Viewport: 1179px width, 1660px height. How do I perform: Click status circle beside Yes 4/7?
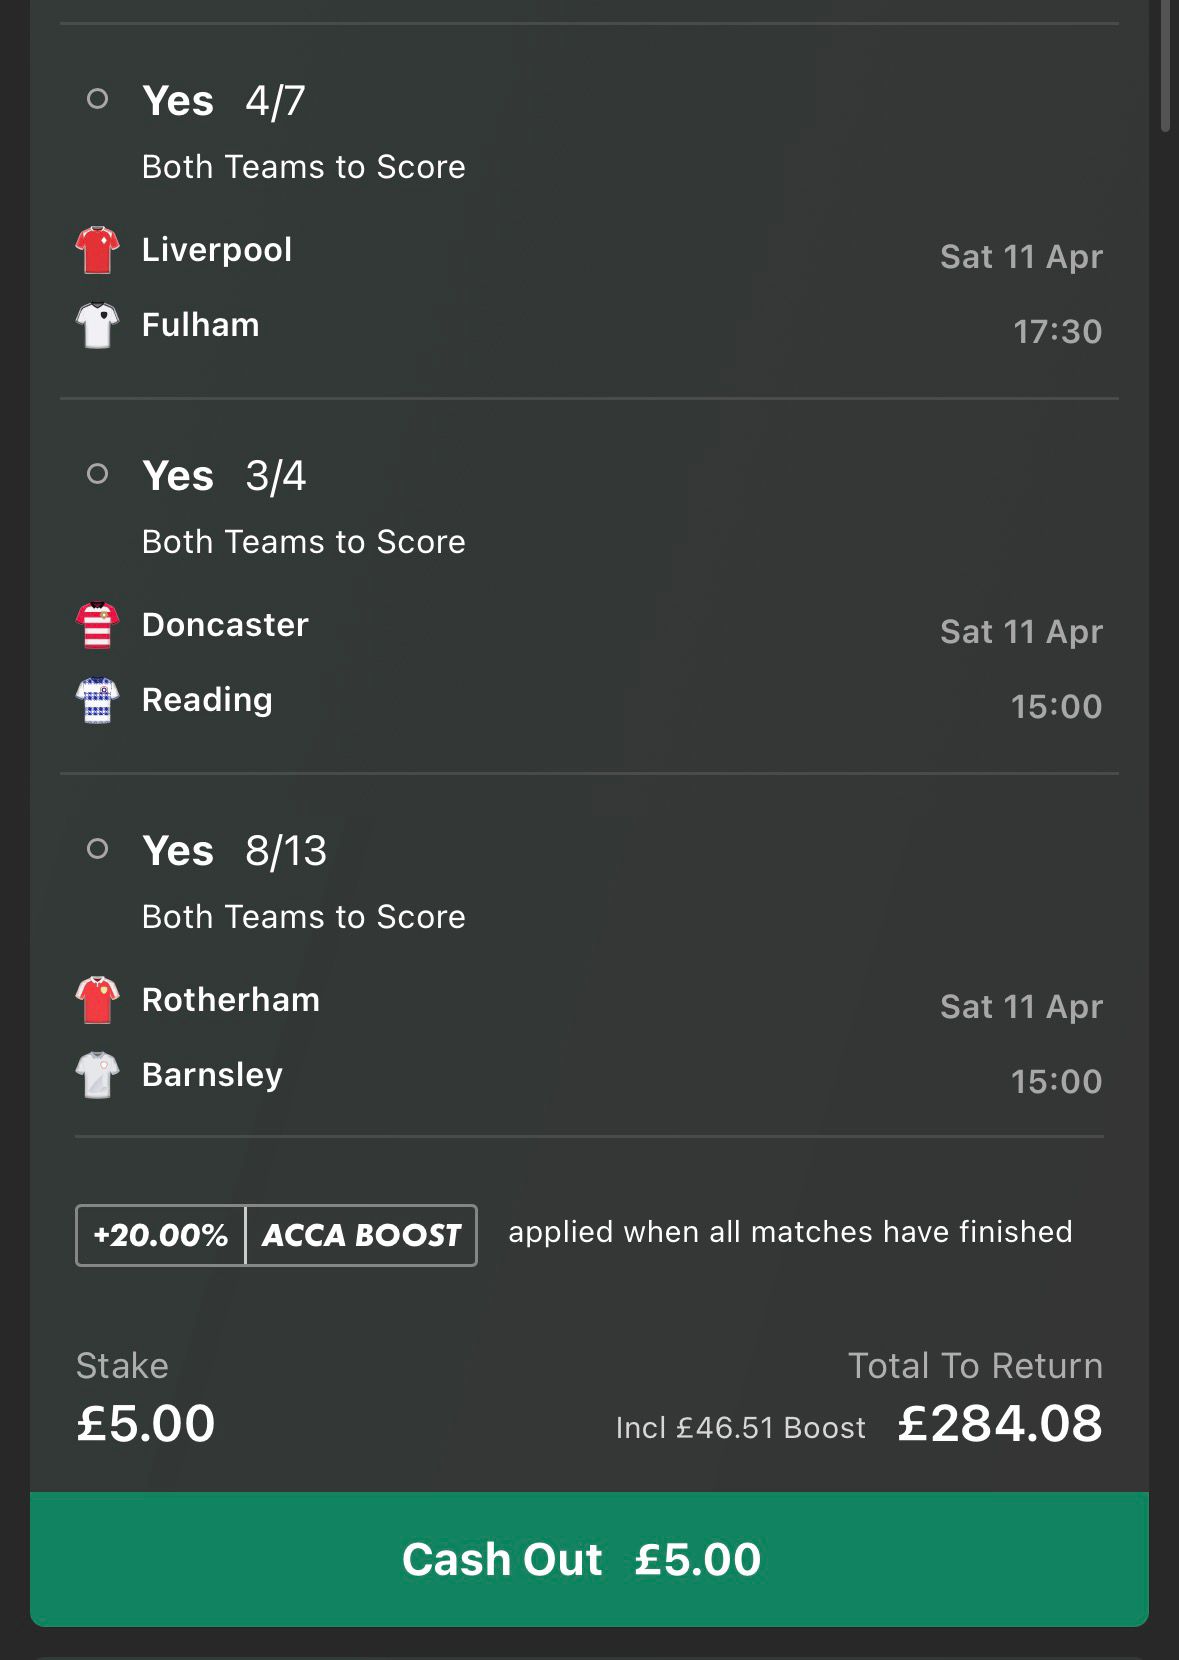point(97,99)
